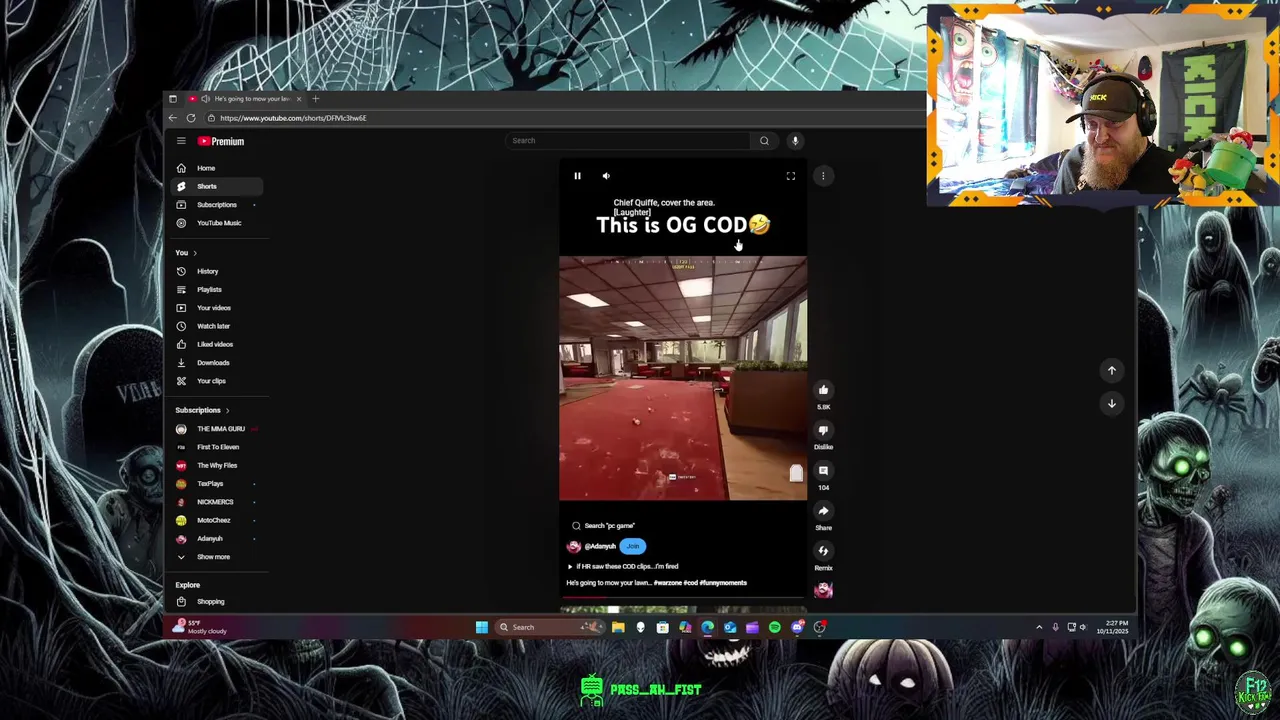The height and width of the screenshot is (720, 1280).
Task: Open THE MMA GURU channel
Action: point(216,429)
